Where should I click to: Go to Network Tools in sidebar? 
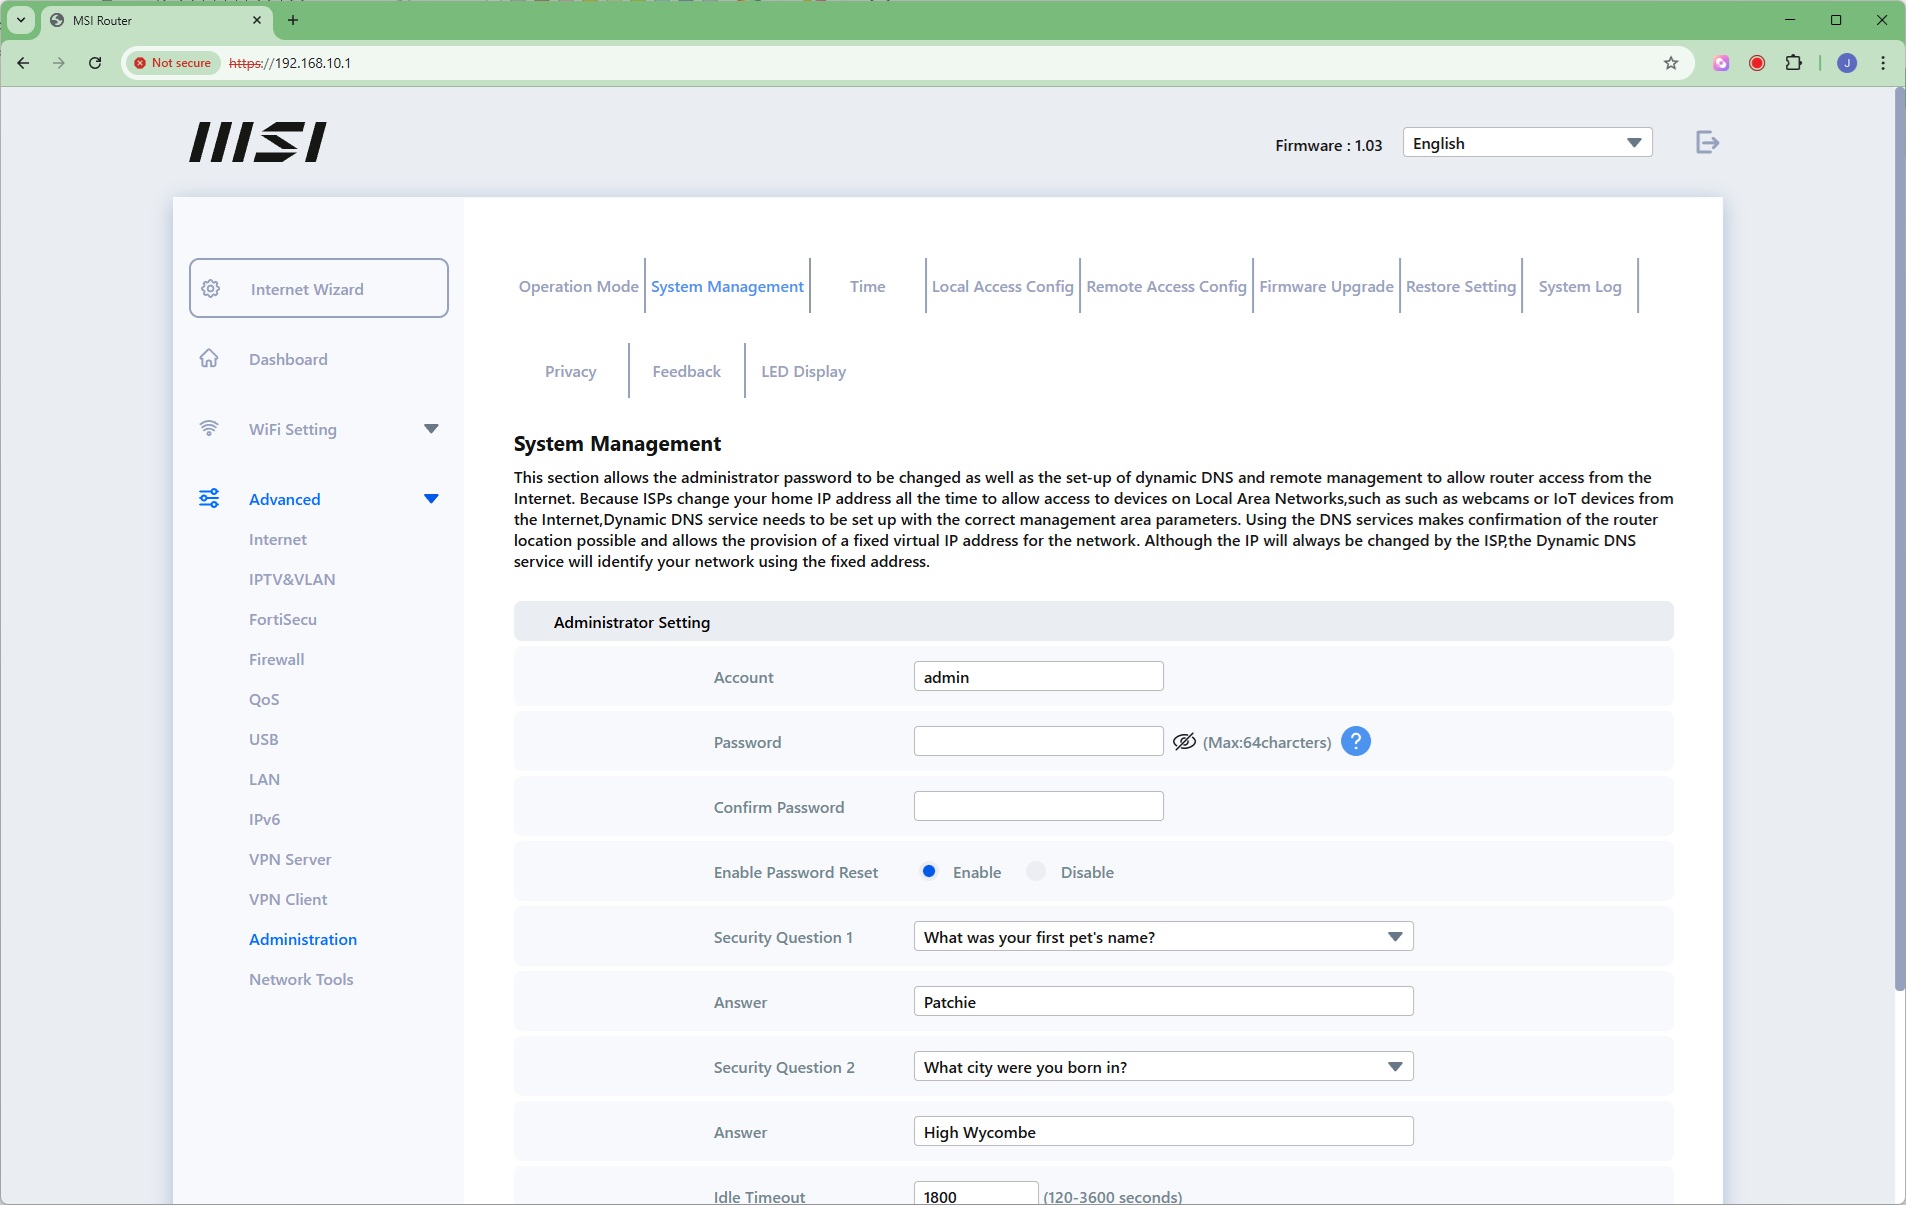301,980
